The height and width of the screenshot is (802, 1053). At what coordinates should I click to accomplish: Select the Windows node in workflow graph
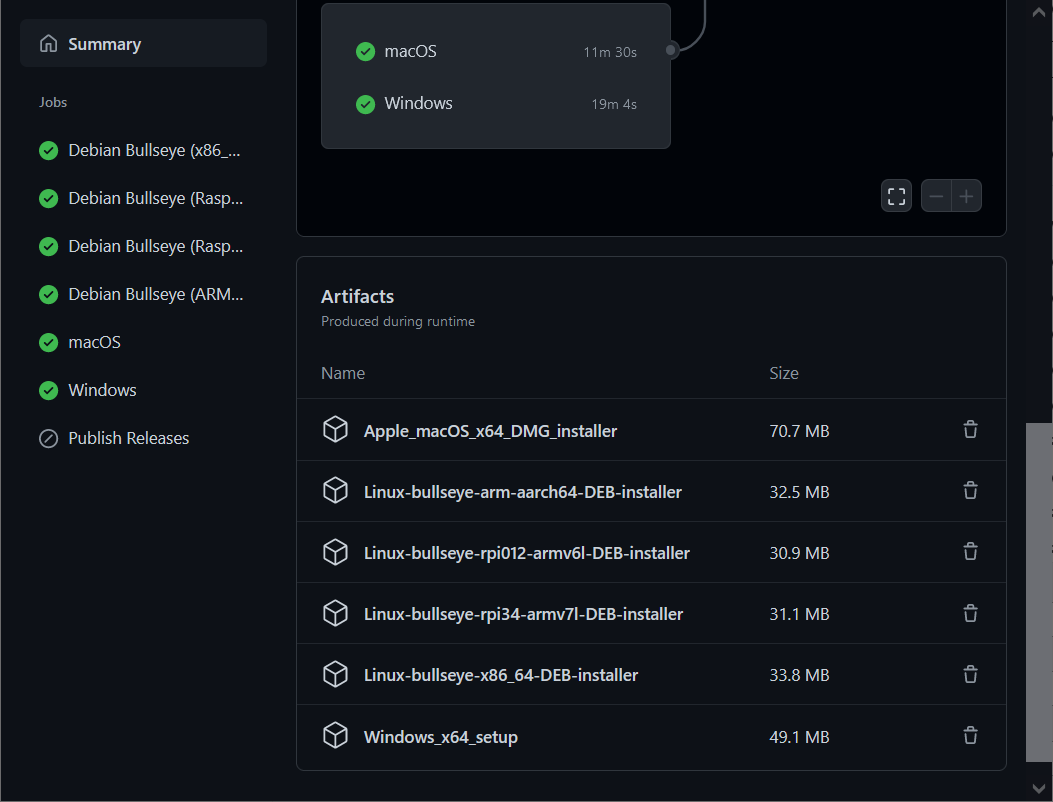496,103
